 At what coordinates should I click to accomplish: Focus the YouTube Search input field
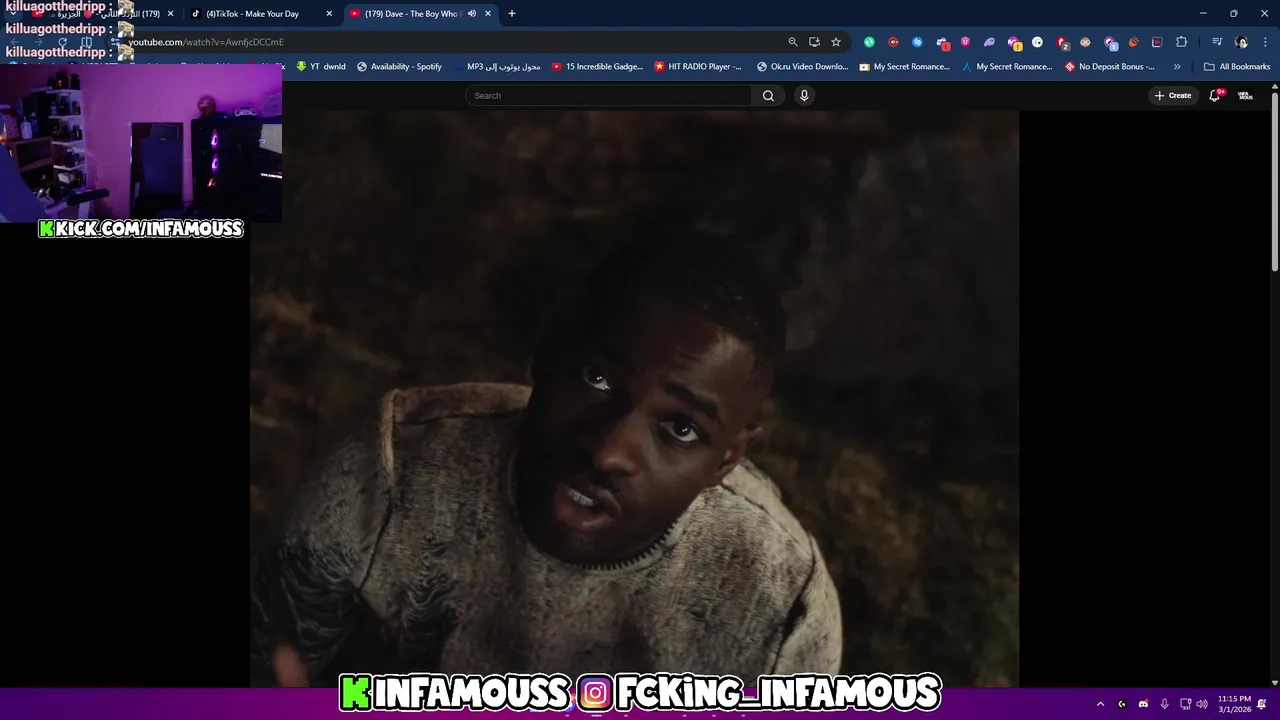pyautogui.click(x=608, y=95)
